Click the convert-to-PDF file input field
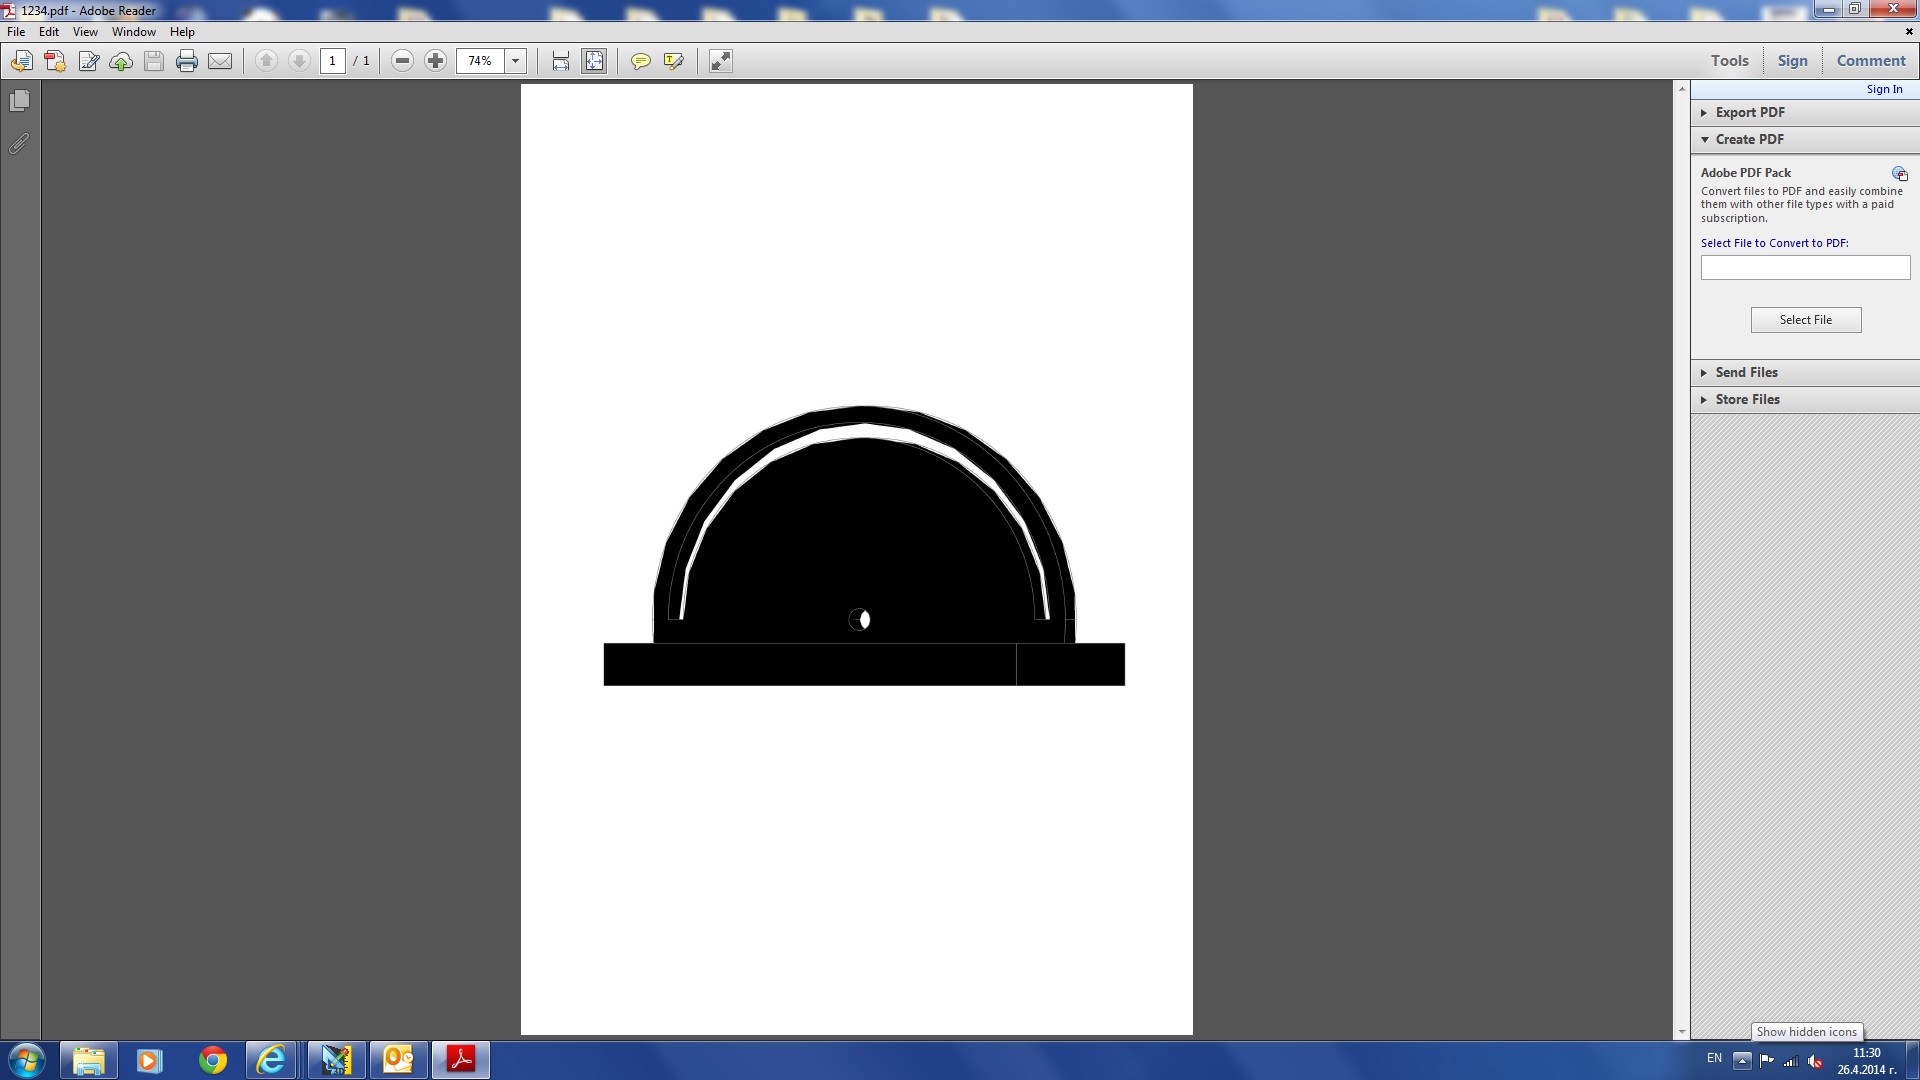 tap(1805, 268)
